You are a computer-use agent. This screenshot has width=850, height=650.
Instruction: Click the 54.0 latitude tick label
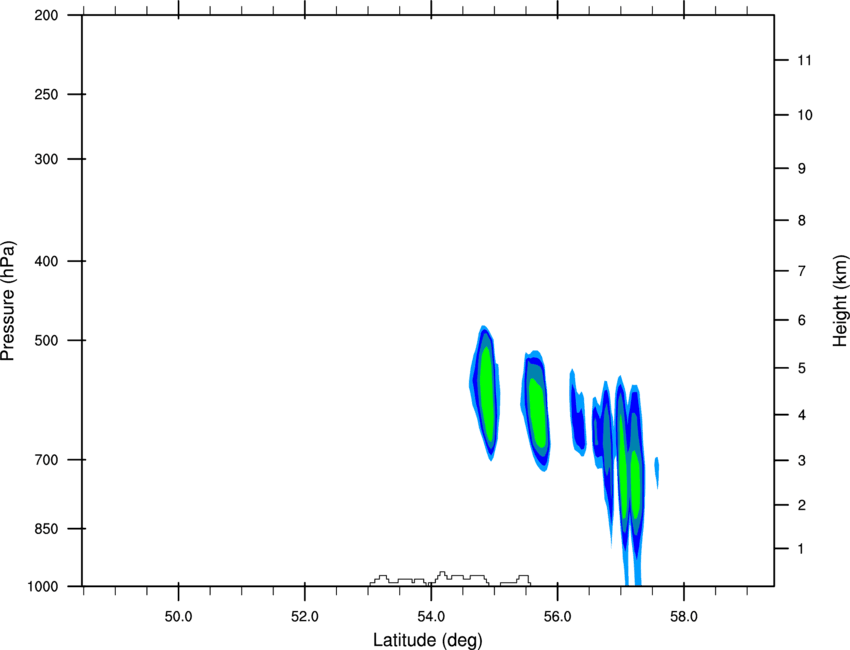tap(432, 617)
